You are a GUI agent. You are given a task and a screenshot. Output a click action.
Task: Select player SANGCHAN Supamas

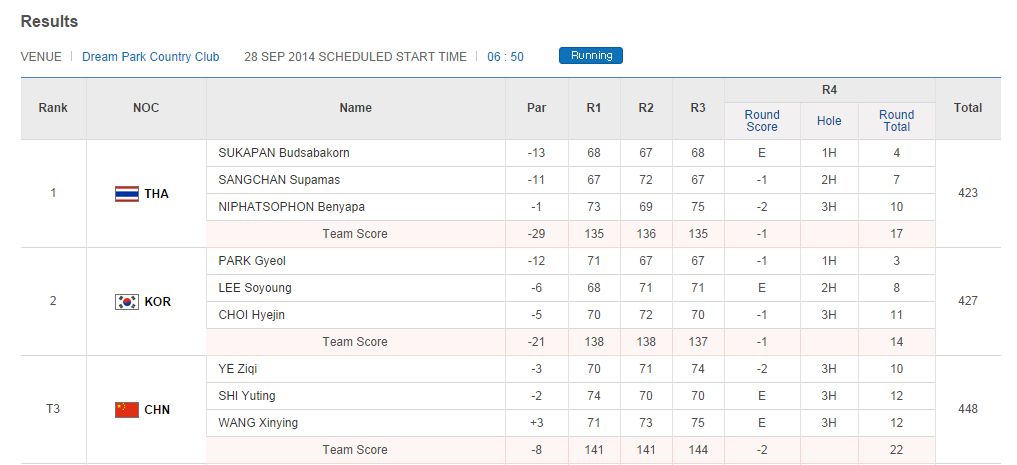(279, 180)
